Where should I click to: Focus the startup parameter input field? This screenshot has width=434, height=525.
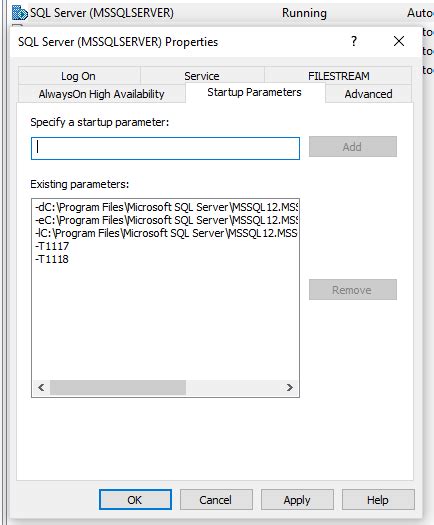(165, 148)
